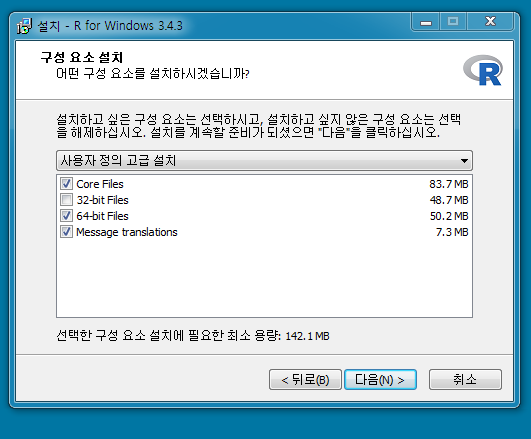The image size is (531, 439).
Task: Enable the 32-bit Files checkbox
Action: pos(66,200)
